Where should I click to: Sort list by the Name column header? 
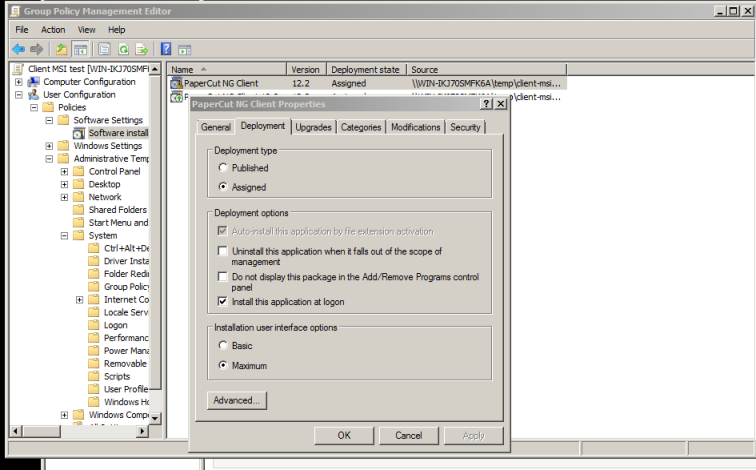pyautogui.click(x=227, y=69)
